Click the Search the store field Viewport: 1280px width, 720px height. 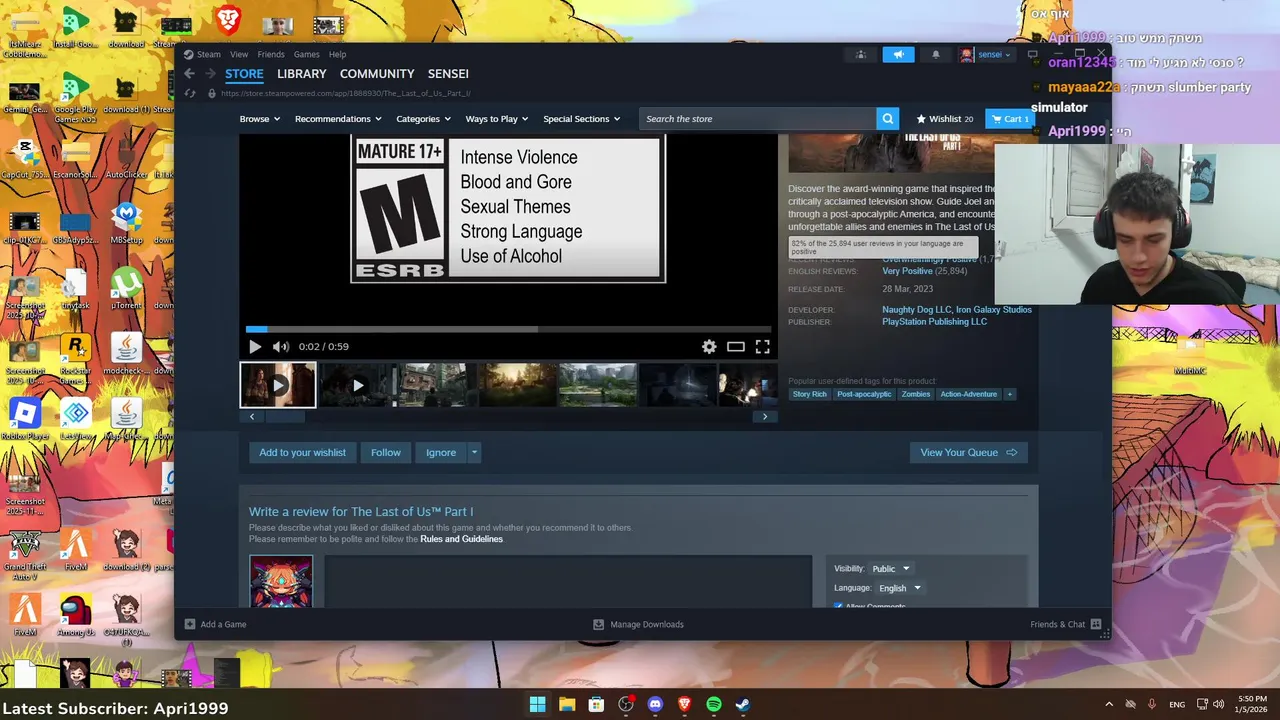(758, 119)
